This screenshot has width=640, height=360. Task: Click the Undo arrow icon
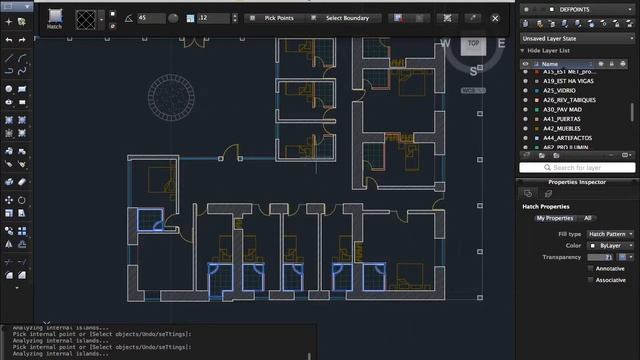pos(9,40)
